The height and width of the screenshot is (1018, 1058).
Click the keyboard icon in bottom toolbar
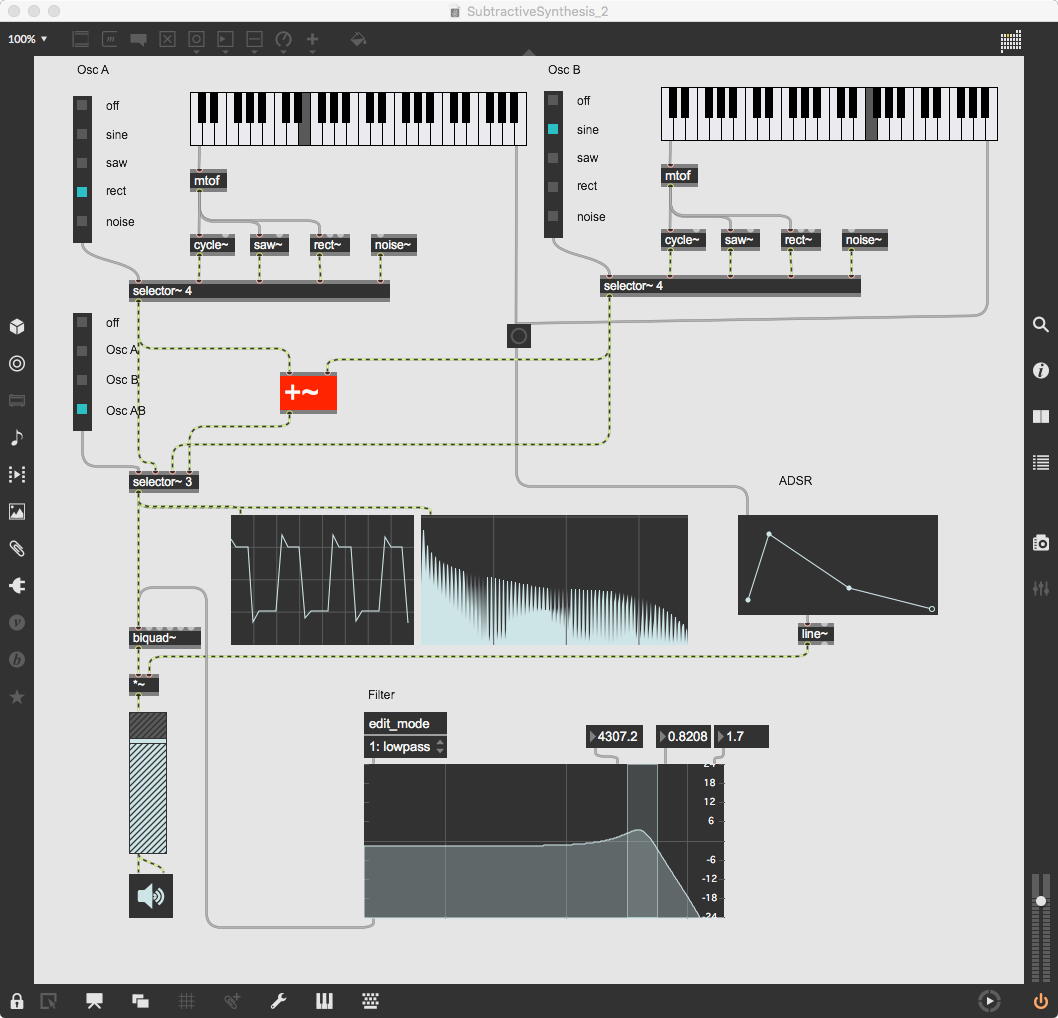click(x=370, y=1000)
